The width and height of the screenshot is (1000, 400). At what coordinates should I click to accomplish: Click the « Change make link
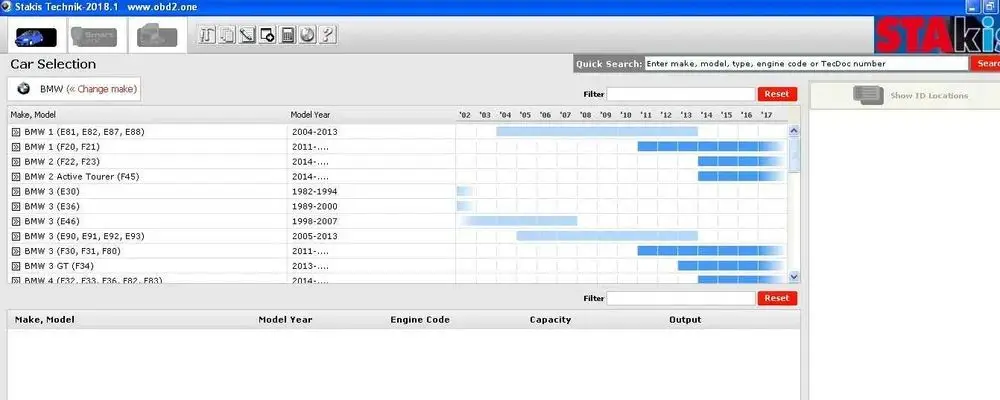102,89
